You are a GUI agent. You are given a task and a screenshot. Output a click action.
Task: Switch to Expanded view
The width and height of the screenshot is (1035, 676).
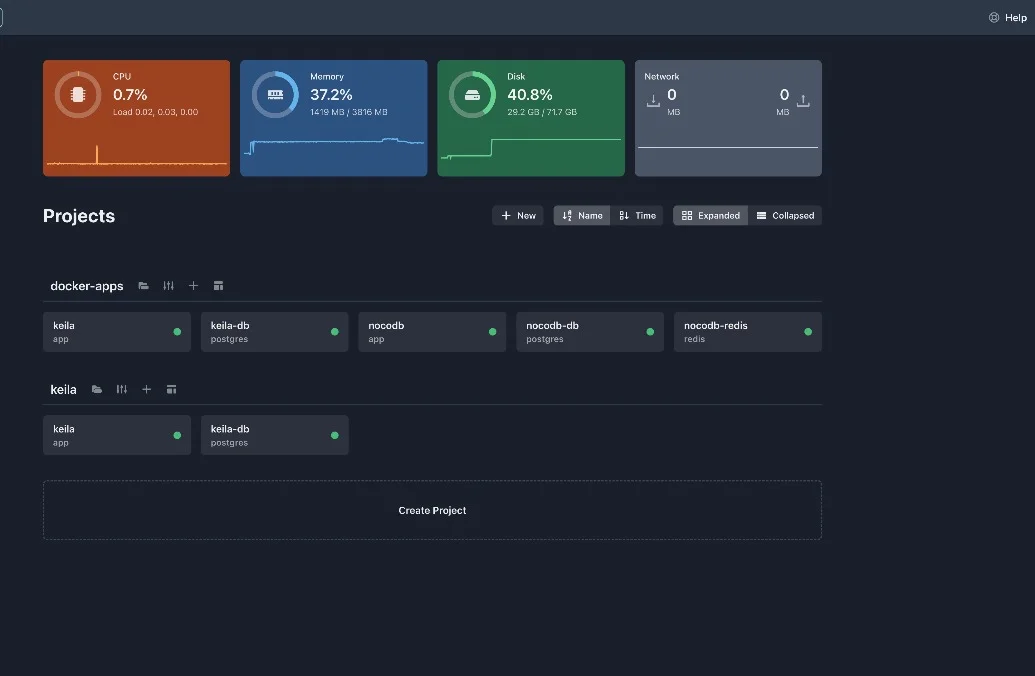[710, 215]
